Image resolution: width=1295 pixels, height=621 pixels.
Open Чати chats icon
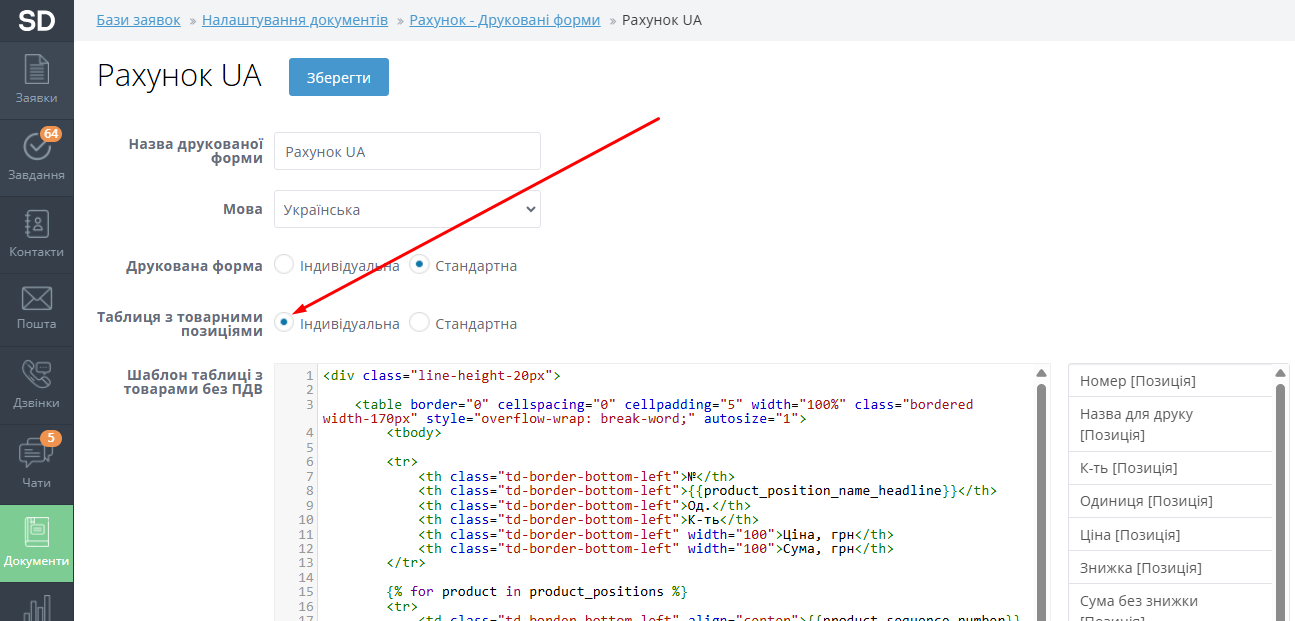(x=36, y=463)
